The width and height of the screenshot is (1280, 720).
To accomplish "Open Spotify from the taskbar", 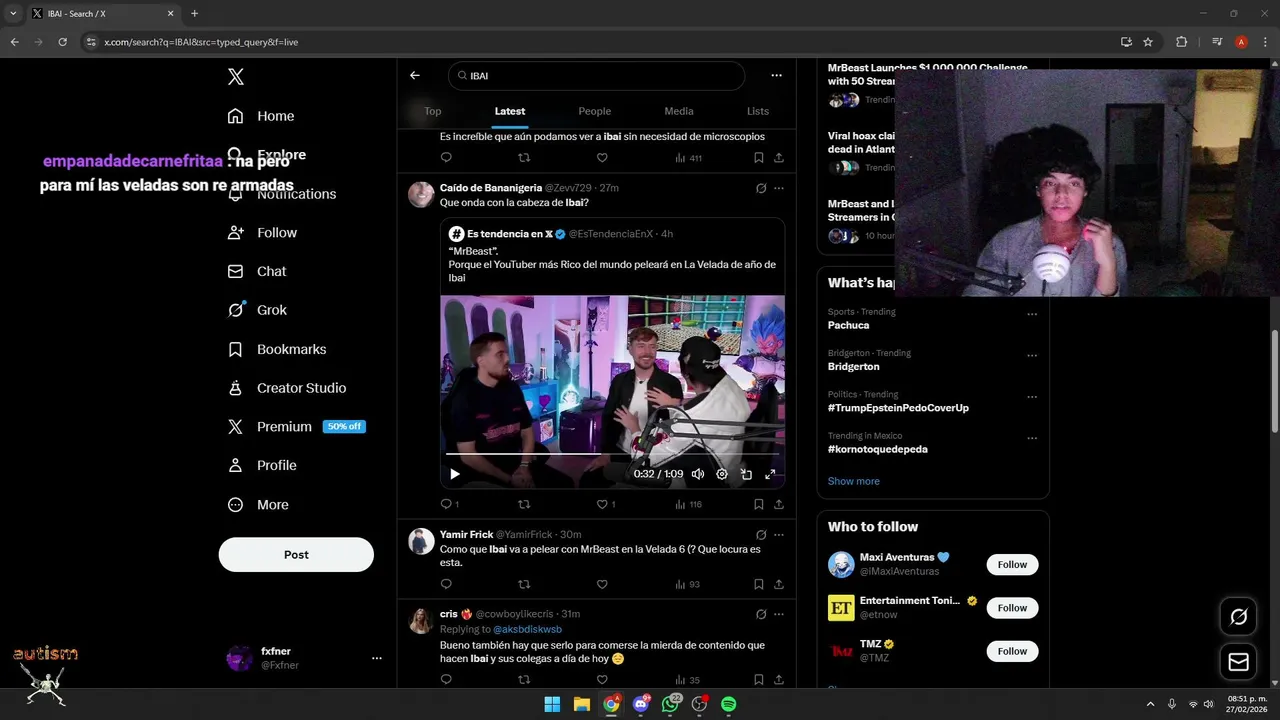I will coord(729,704).
